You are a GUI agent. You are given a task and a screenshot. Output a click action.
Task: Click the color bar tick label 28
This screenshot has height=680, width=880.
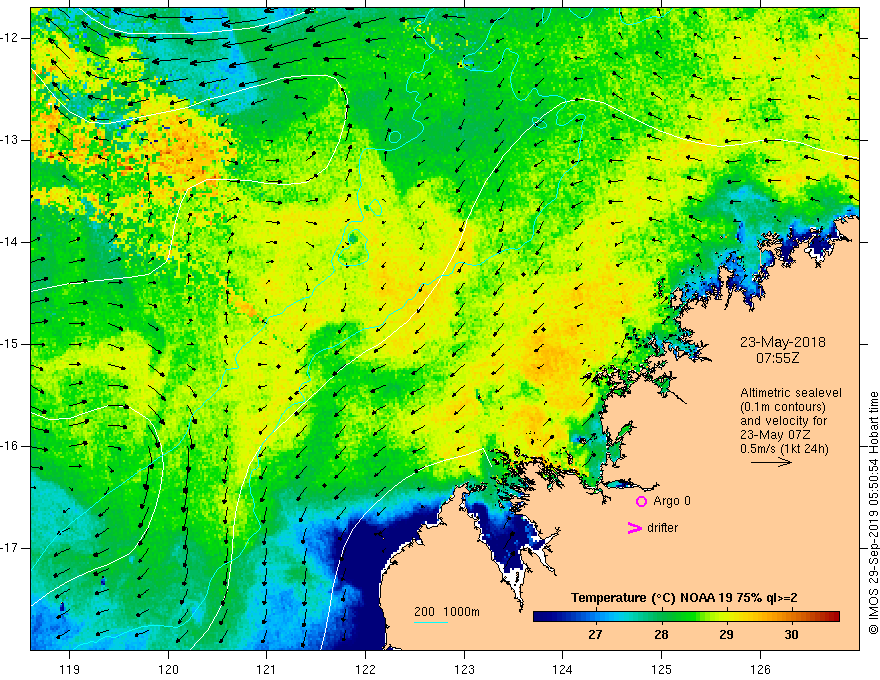pyautogui.click(x=661, y=635)
